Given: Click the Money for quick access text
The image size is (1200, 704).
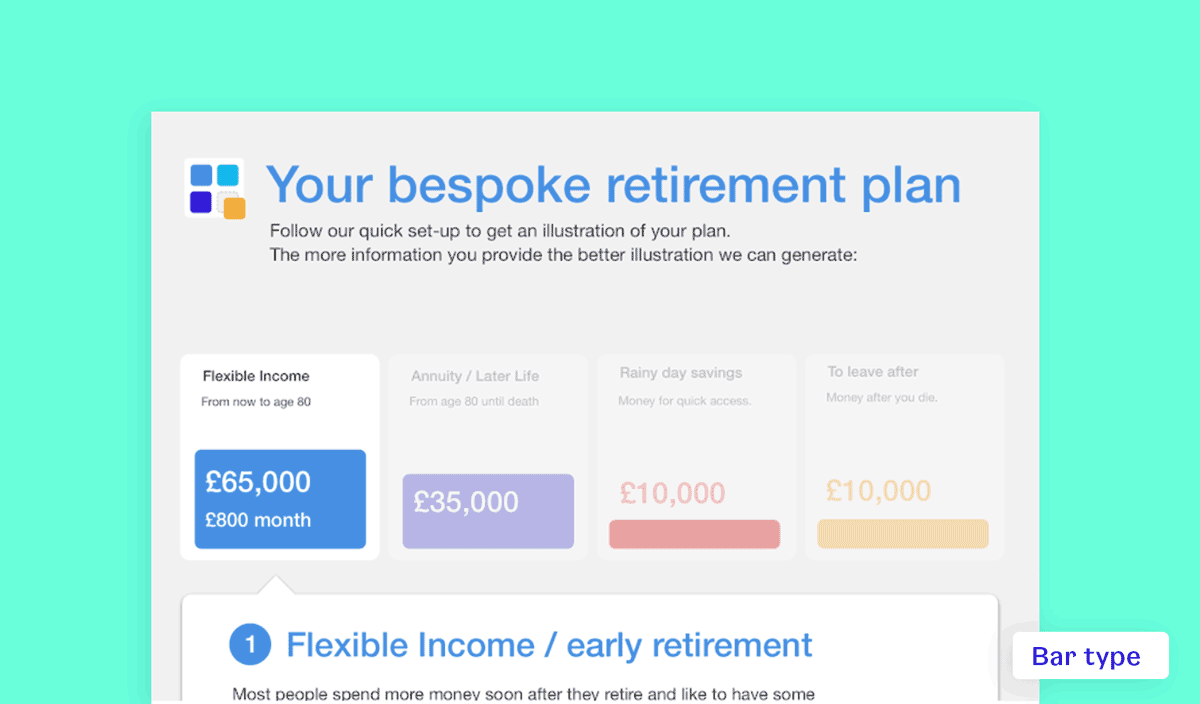Looking at the screenshot, I should (685, 401).
